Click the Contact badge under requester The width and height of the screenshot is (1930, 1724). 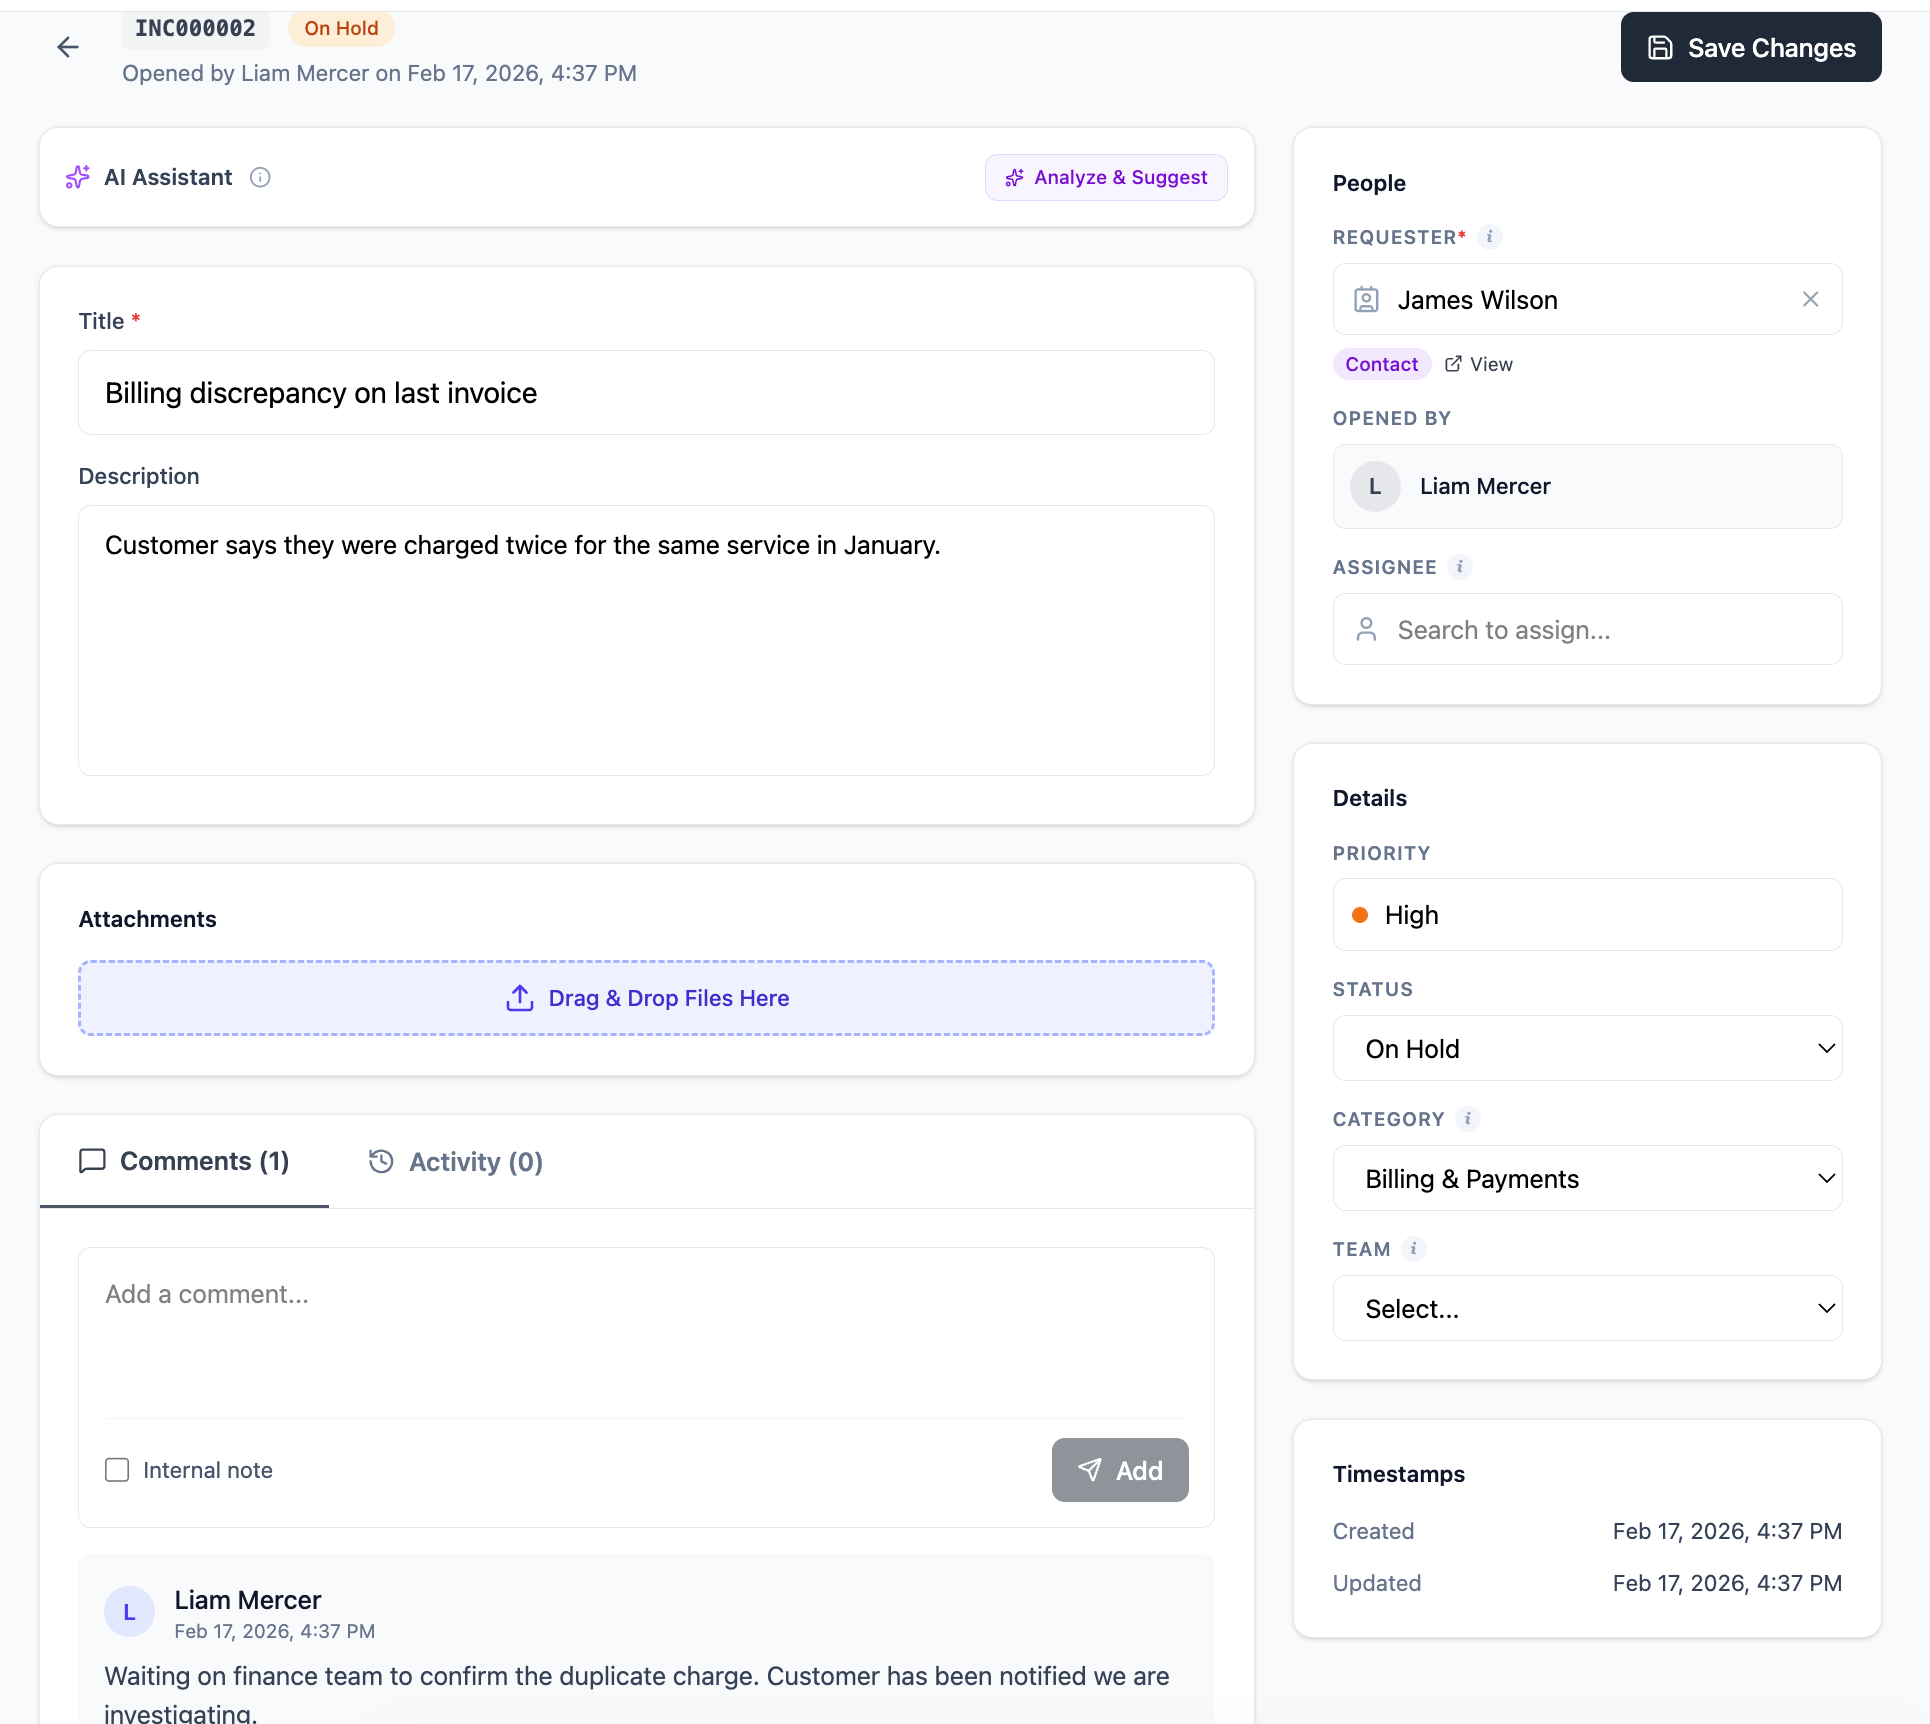point(1381,364)
